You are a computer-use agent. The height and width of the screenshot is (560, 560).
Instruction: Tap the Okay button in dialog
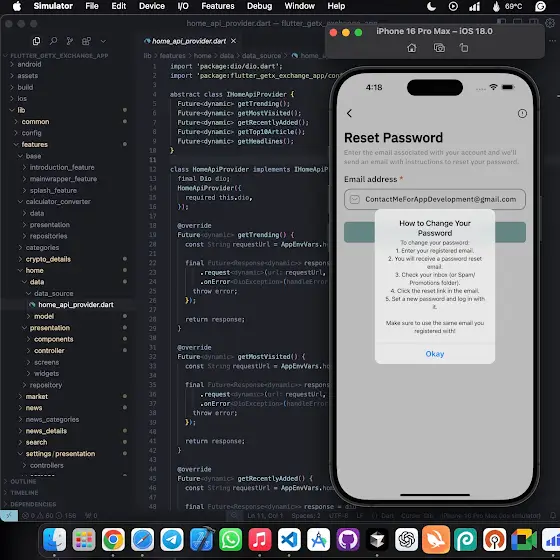[x=435, y=354]
